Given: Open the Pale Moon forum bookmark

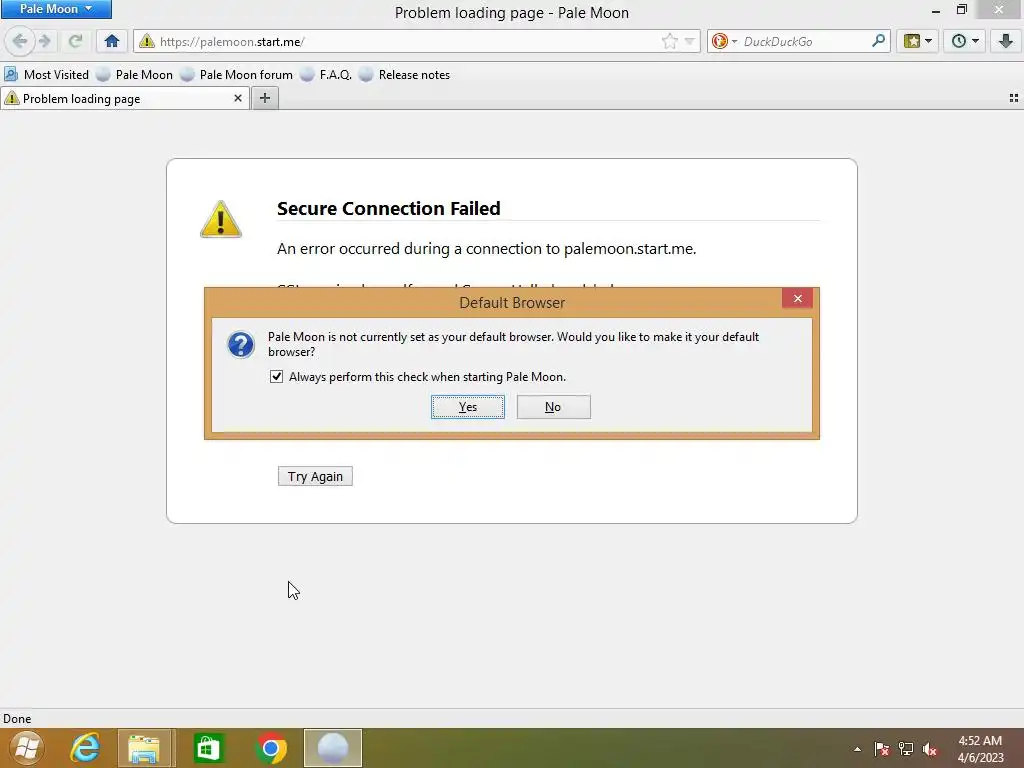Looking at the screenshot, I should [237, 74].
